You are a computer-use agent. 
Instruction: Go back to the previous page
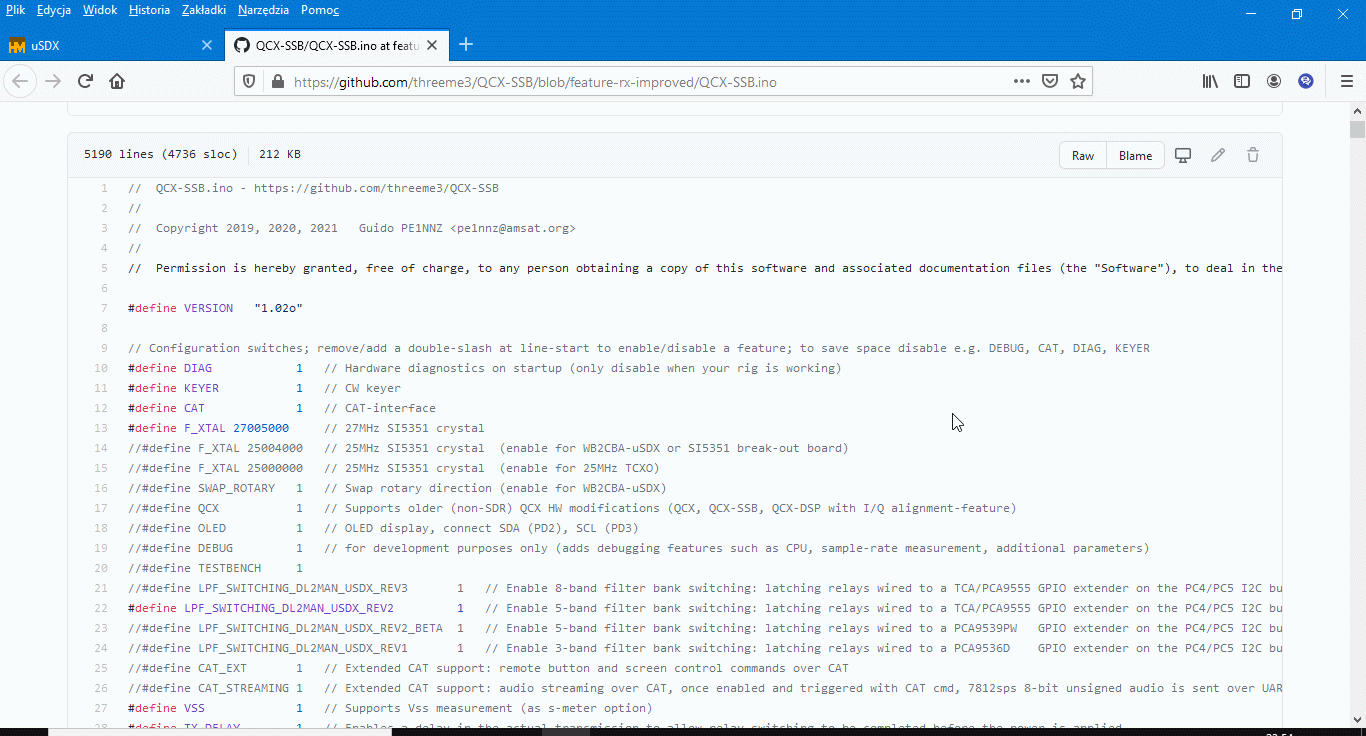pyautogui.click(x=21, y=82)
